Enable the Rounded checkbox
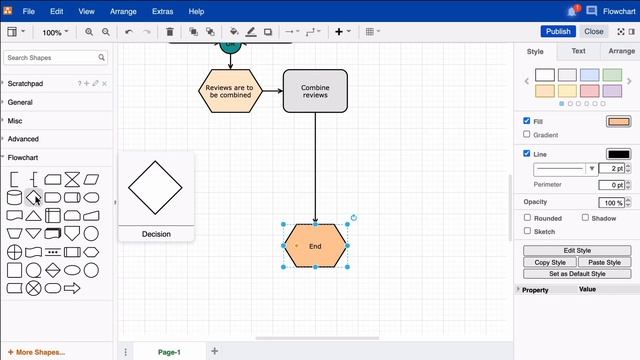The width and height of the screenshot is (640, 360). pos(527,218)
